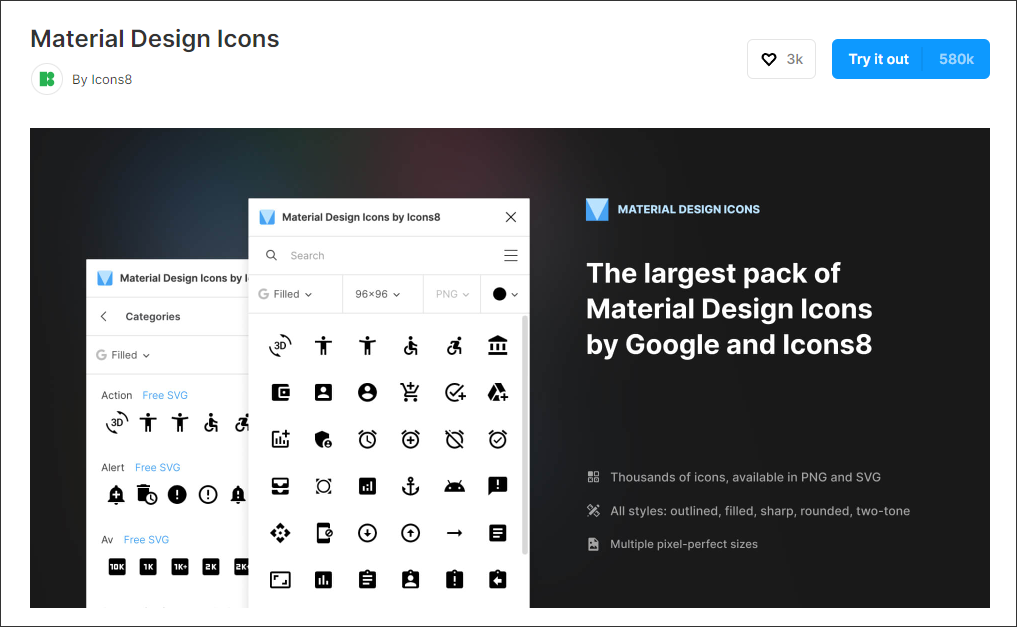Open Free SVG link next to Alert
The width and height of the screenshot is (1017, 627).
[158, 467]
